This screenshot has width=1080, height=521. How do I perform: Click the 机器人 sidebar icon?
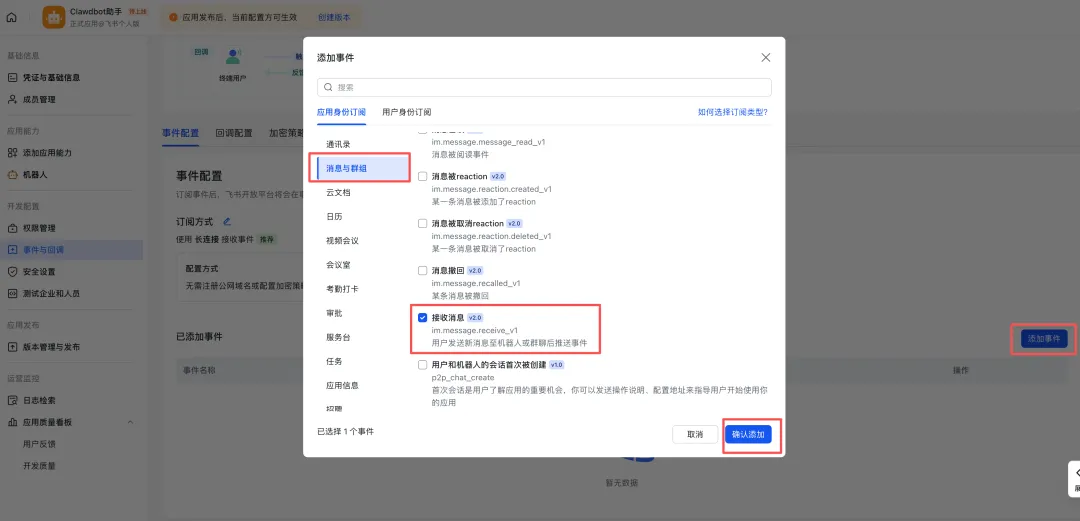click(12, 174)
